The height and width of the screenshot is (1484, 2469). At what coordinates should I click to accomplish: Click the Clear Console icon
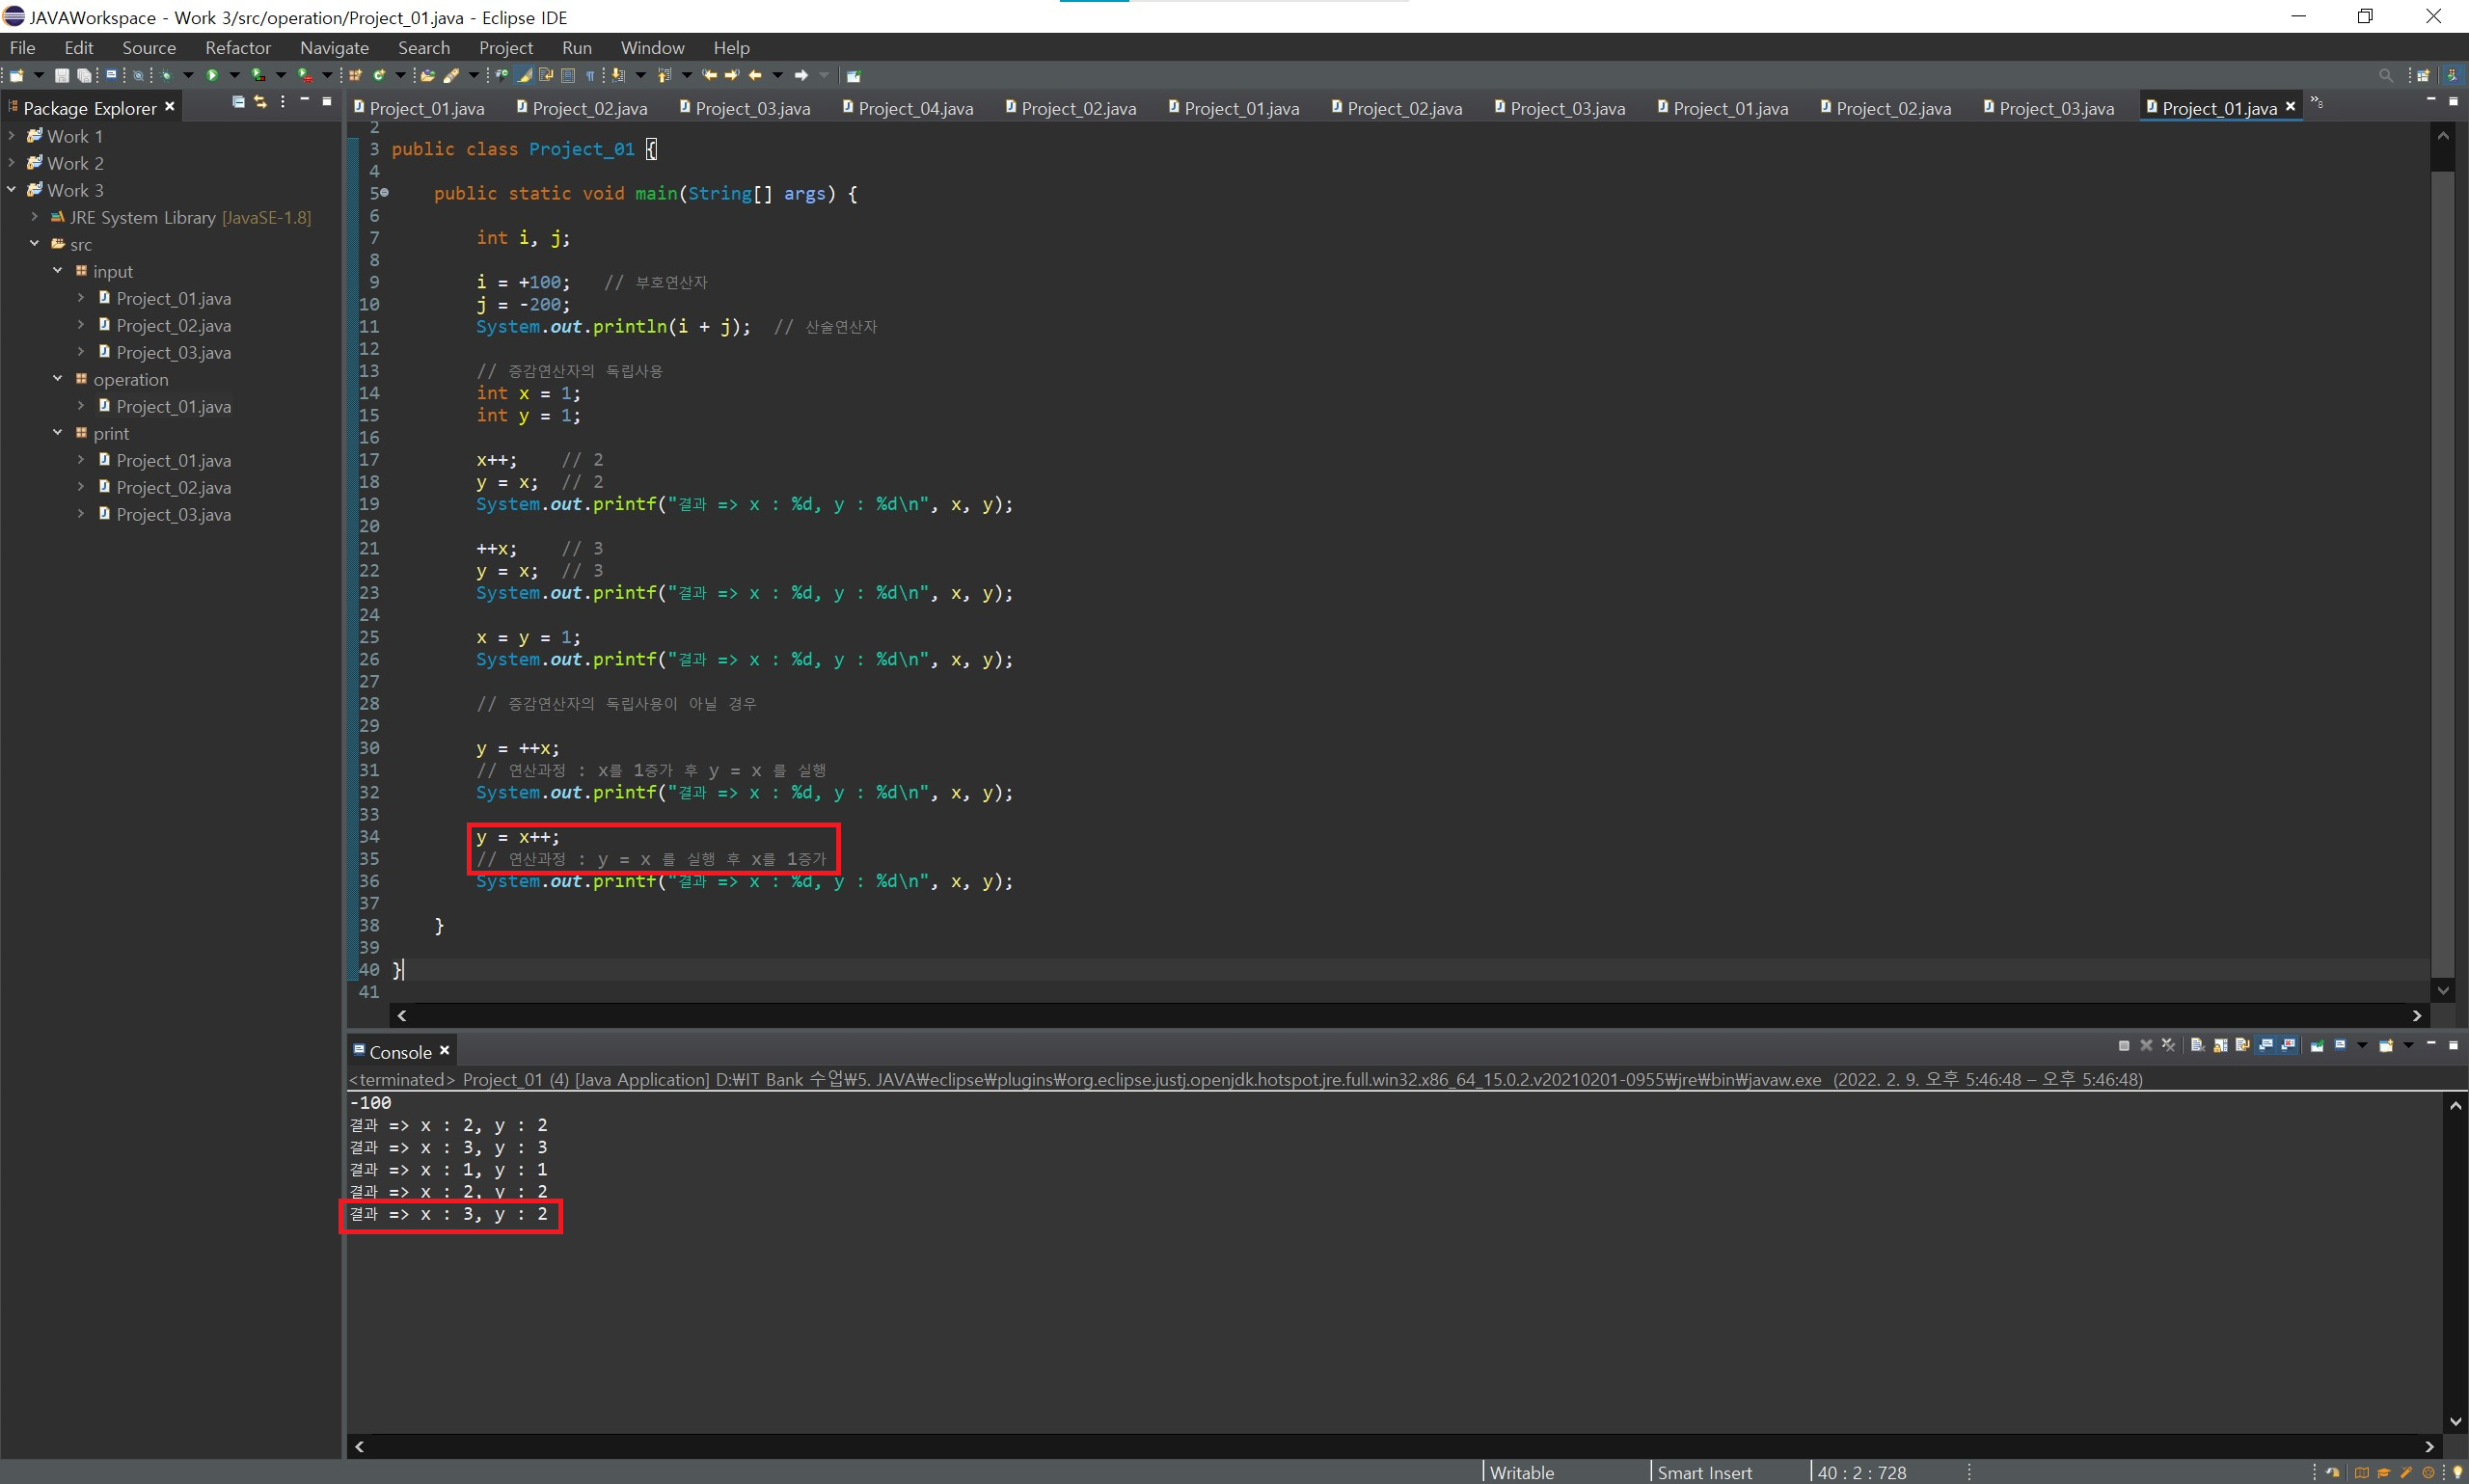(x=2197, y=1045)
